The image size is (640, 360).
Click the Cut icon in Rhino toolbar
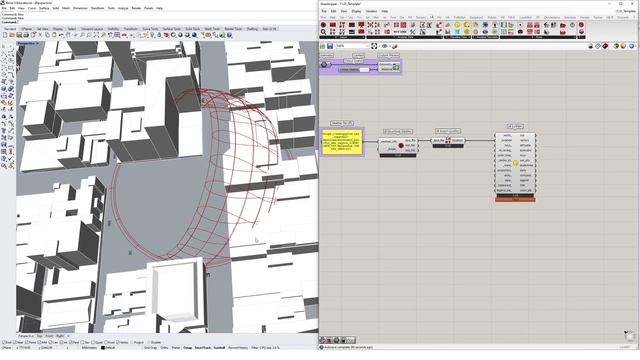tap(40, 35)
